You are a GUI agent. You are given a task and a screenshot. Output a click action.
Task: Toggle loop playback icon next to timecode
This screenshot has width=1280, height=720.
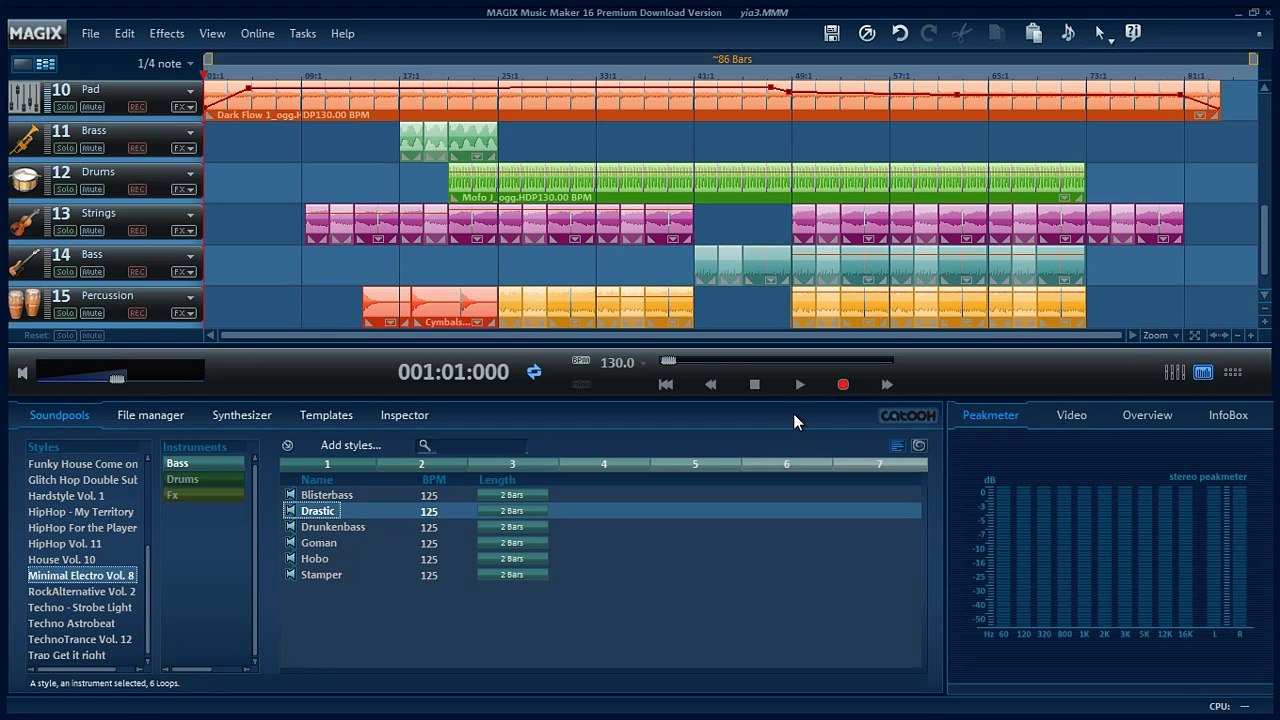(x=534, y=372)
